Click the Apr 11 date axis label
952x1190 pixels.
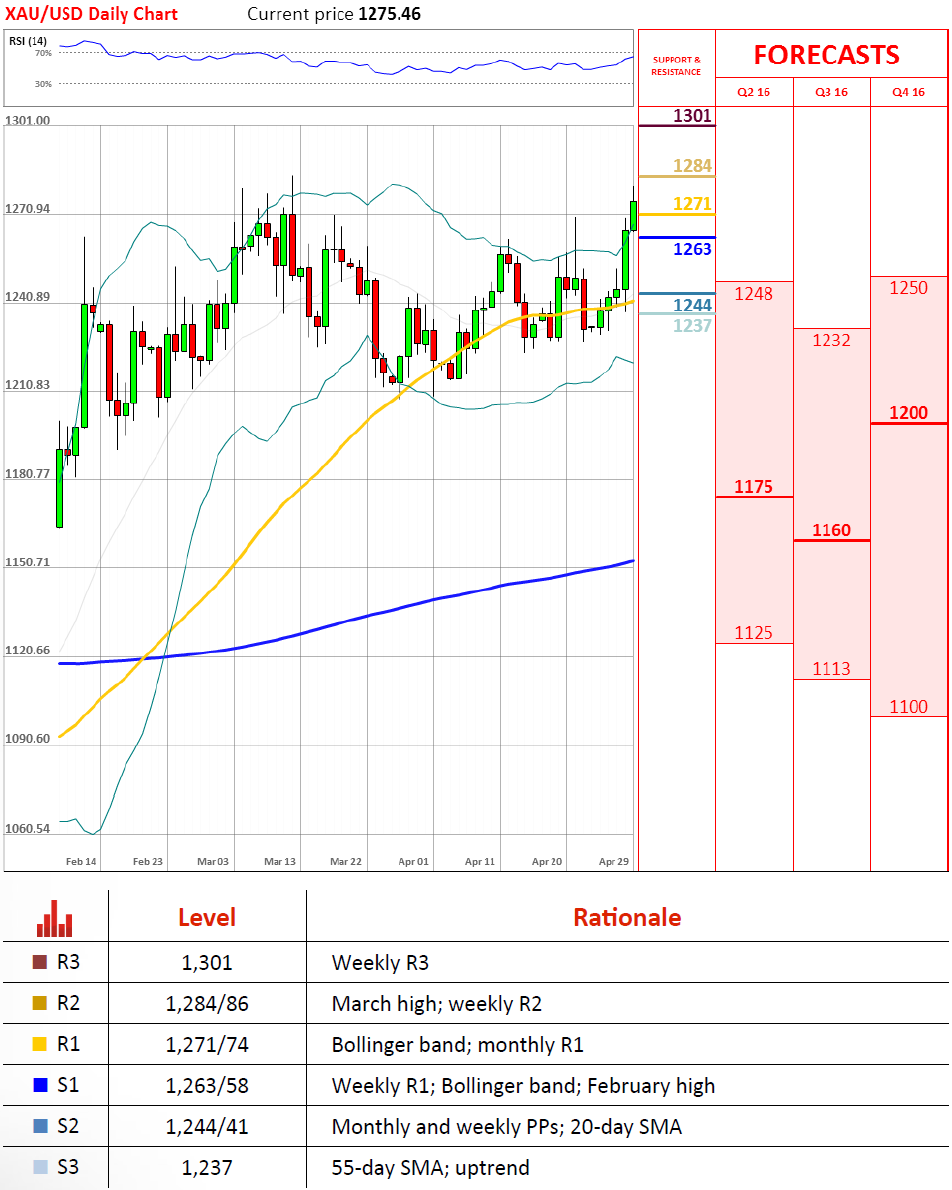pos(480,861)
